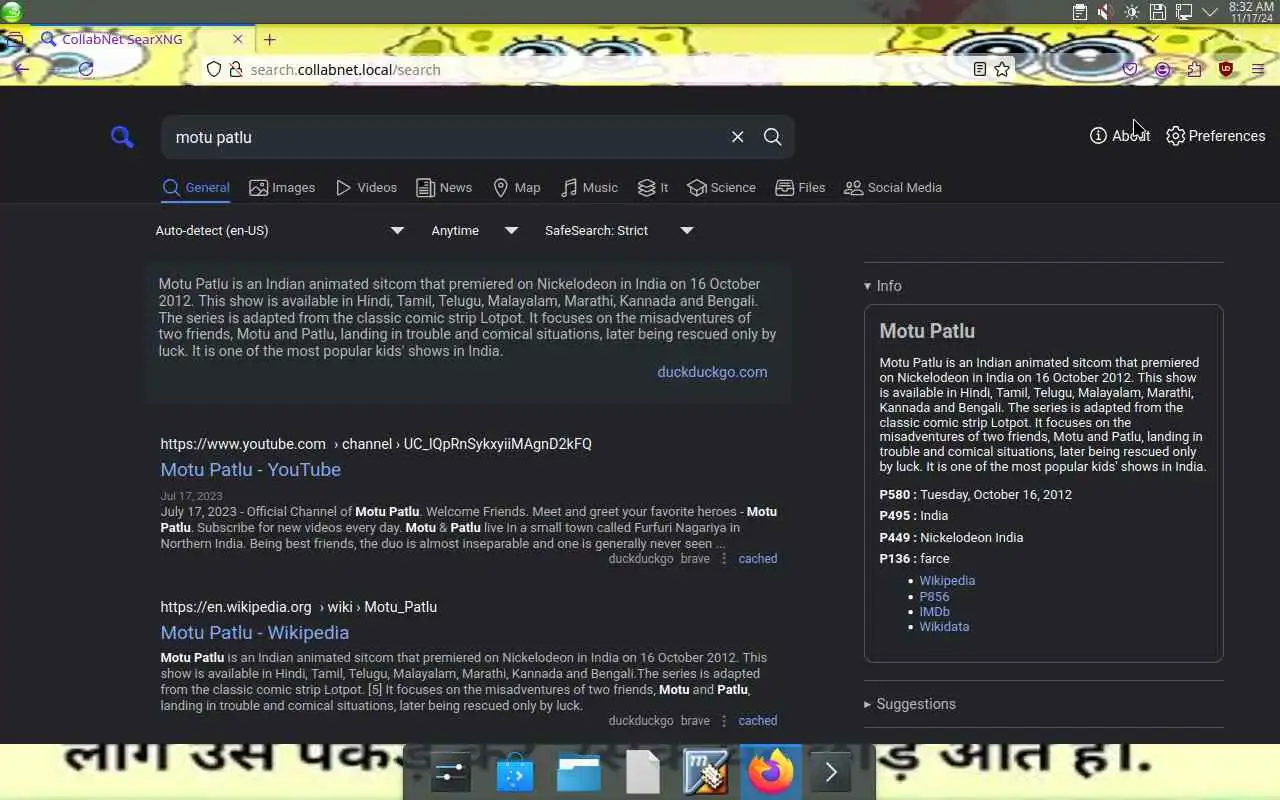The image size is (1280, 800).
Task: Open the Motu Patlu - YouTube result
Action: pos(251,469)
